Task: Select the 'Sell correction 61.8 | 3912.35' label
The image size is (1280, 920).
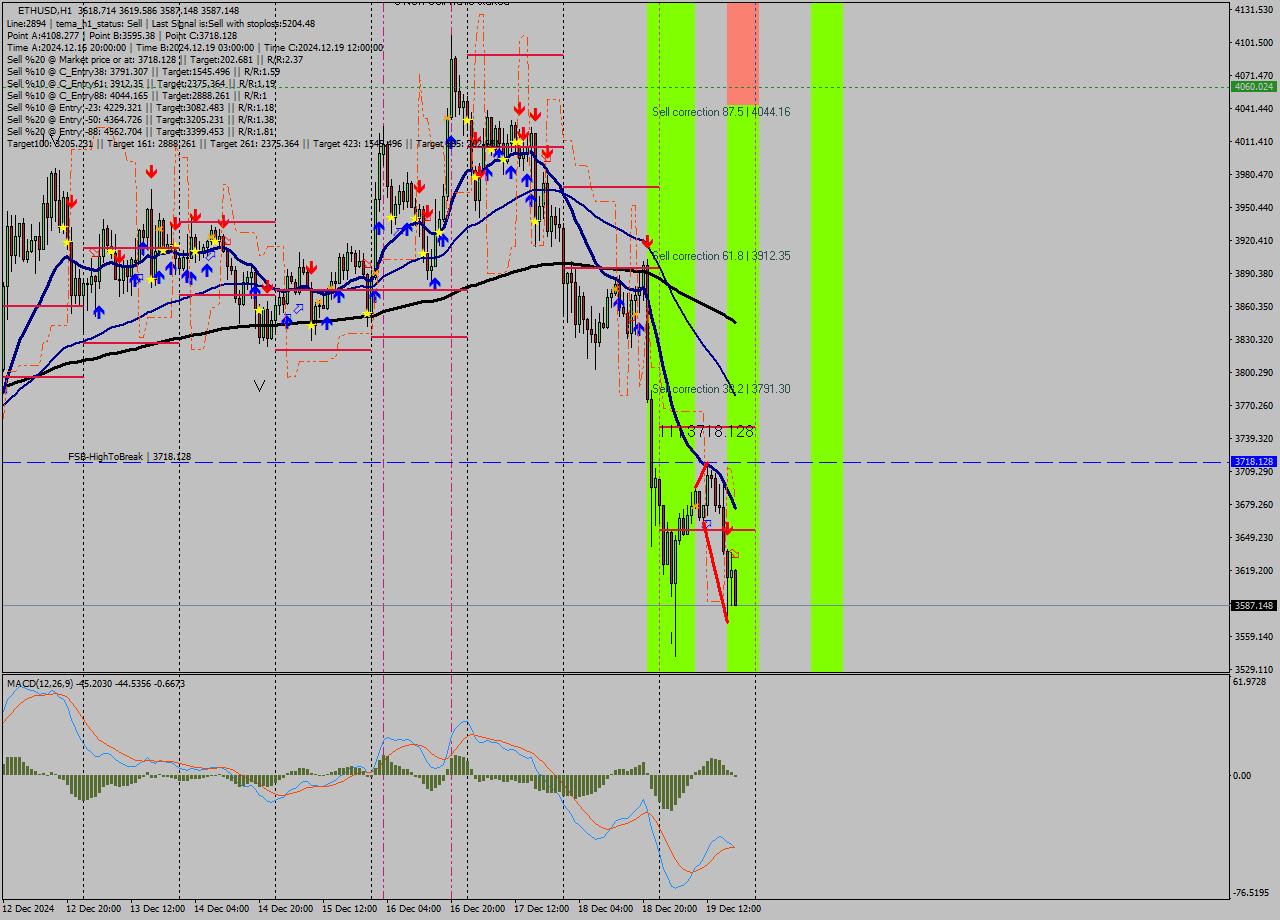Action: point(721,256)
